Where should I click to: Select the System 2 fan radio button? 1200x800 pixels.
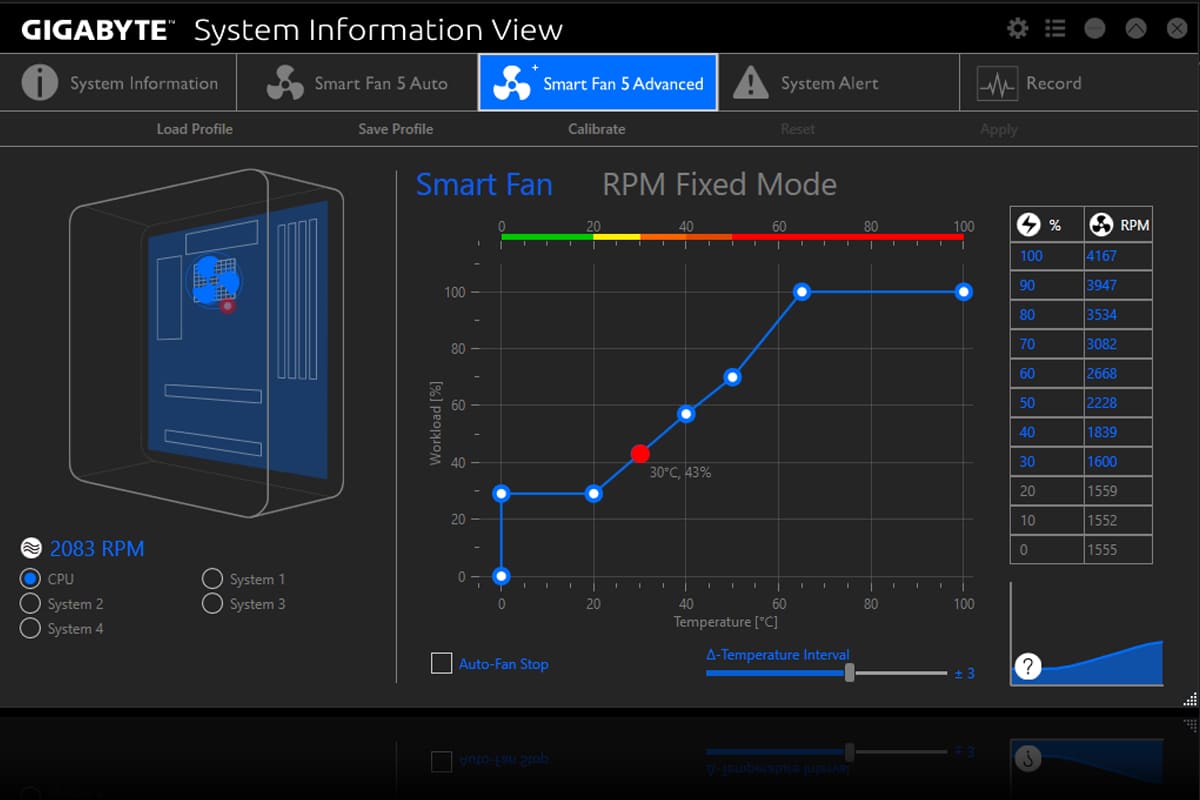click(30, 603)
